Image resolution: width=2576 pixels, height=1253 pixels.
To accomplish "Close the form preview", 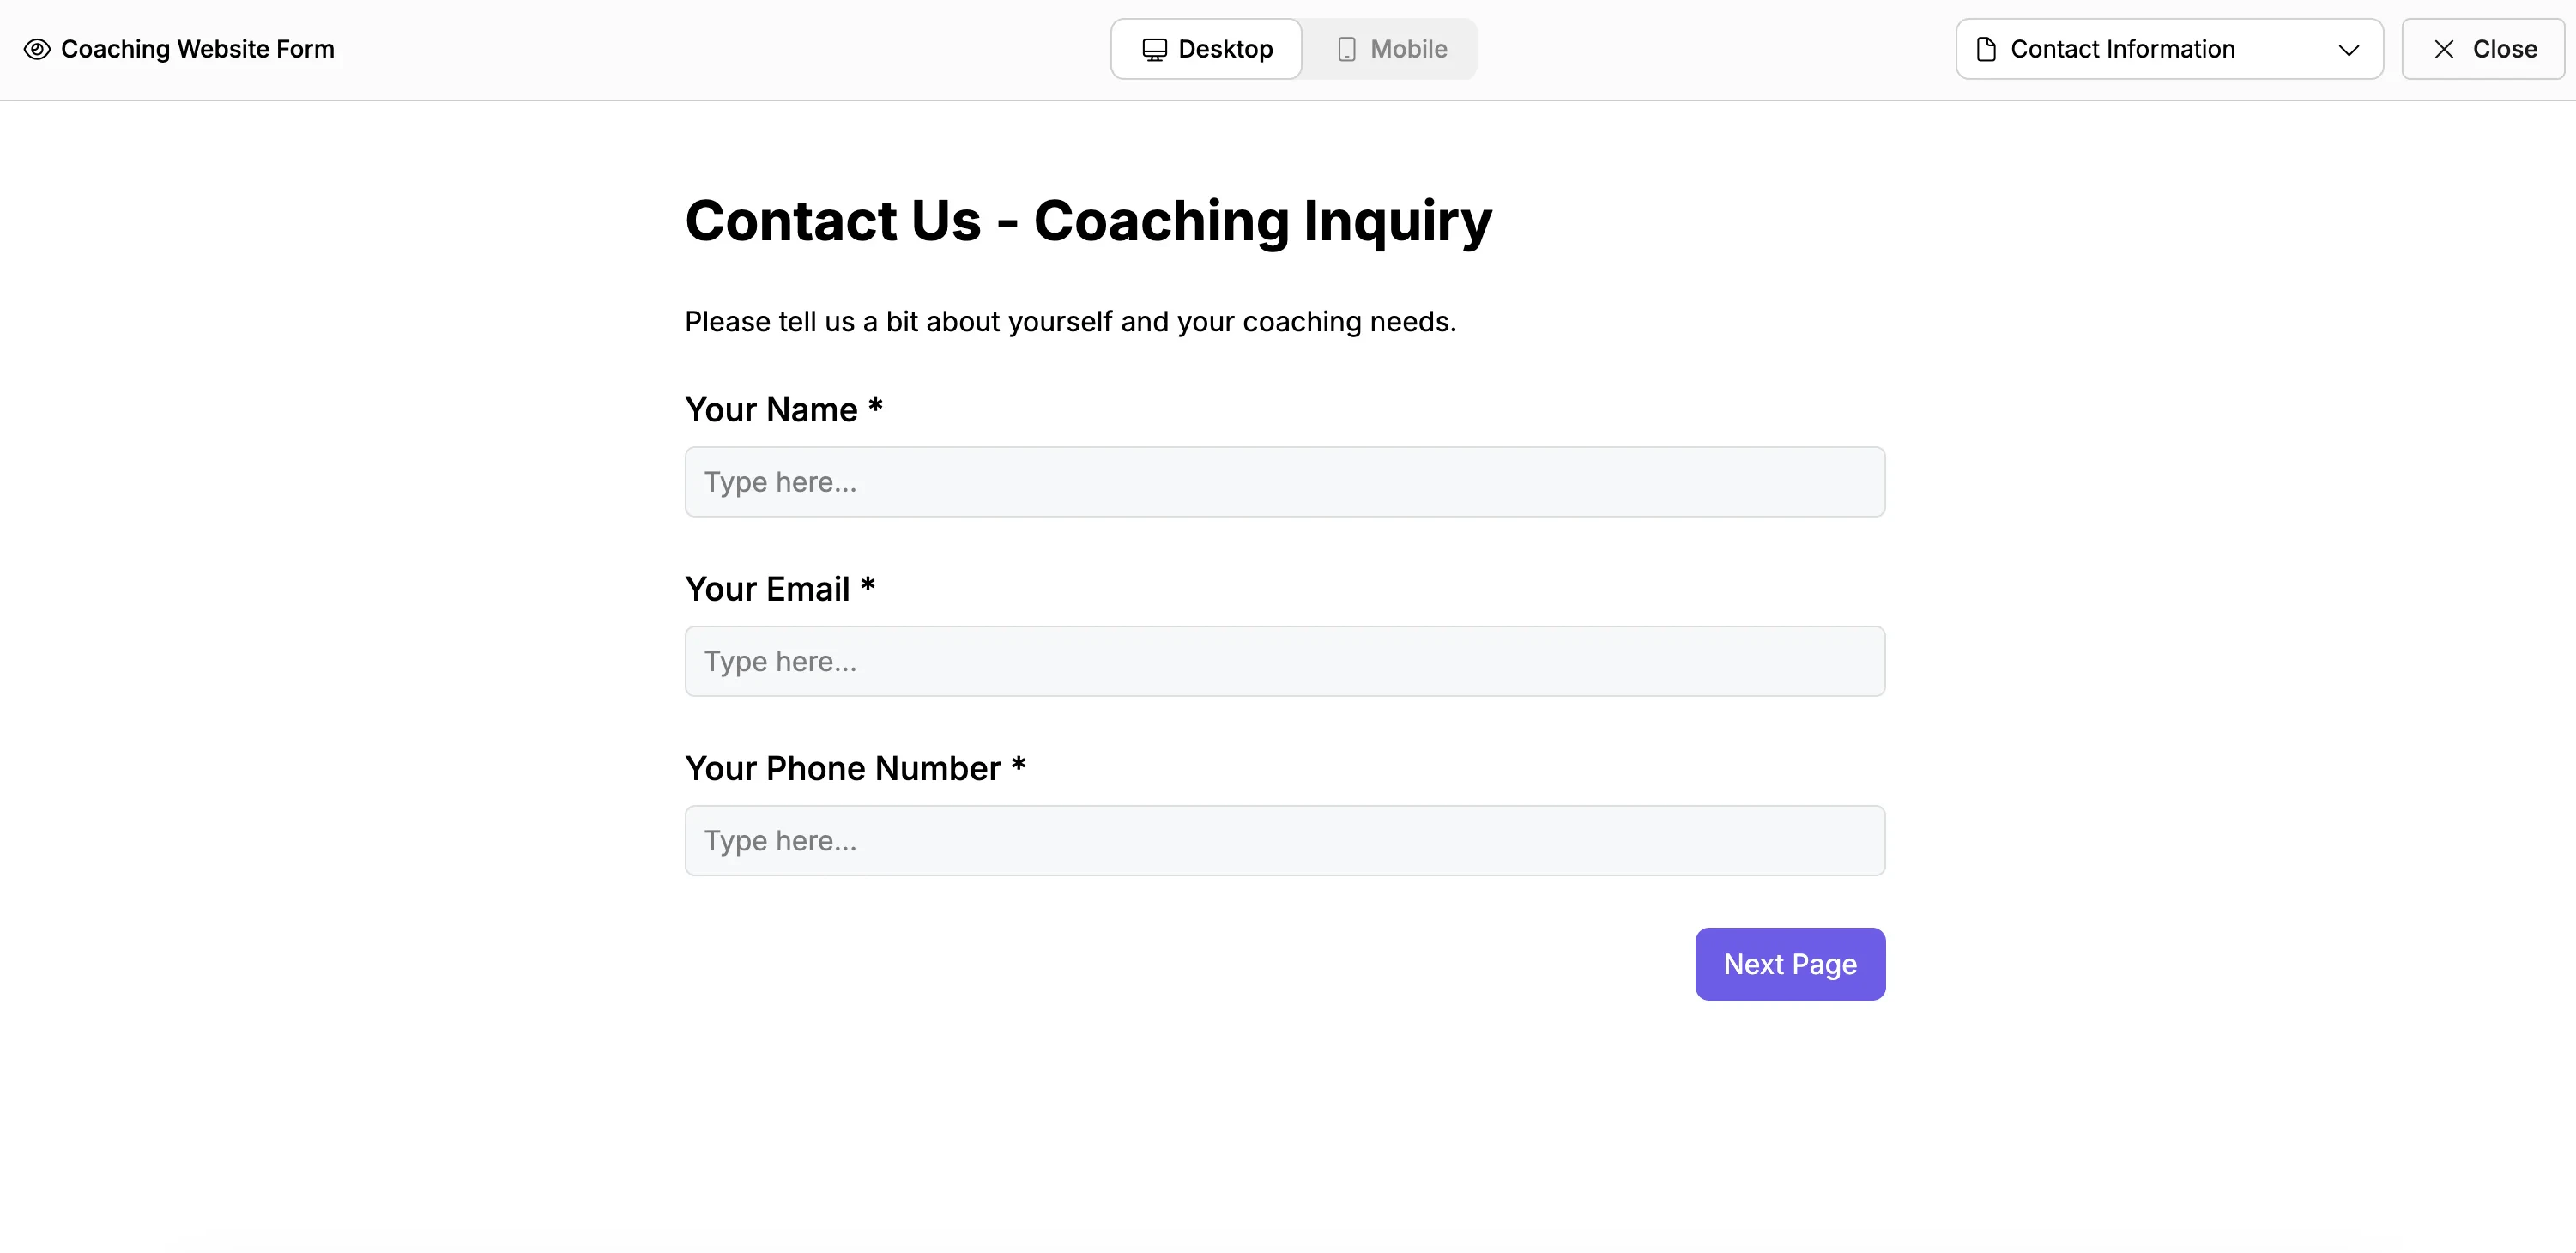I will click(2483, 48).
